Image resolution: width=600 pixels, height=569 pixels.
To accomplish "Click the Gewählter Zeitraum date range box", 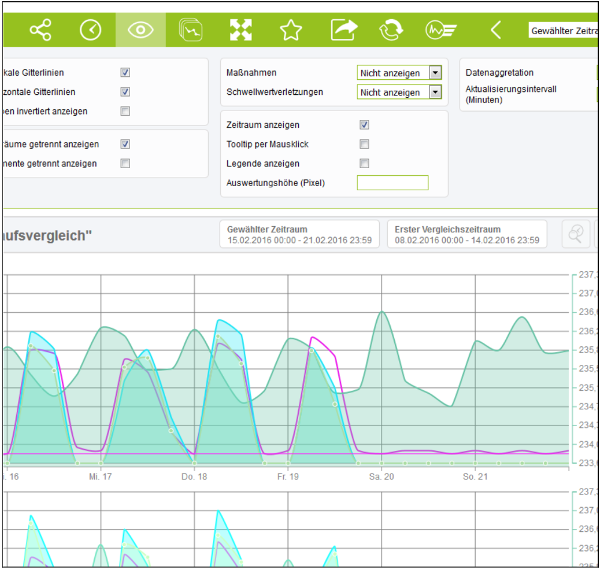I will (299, 234).
